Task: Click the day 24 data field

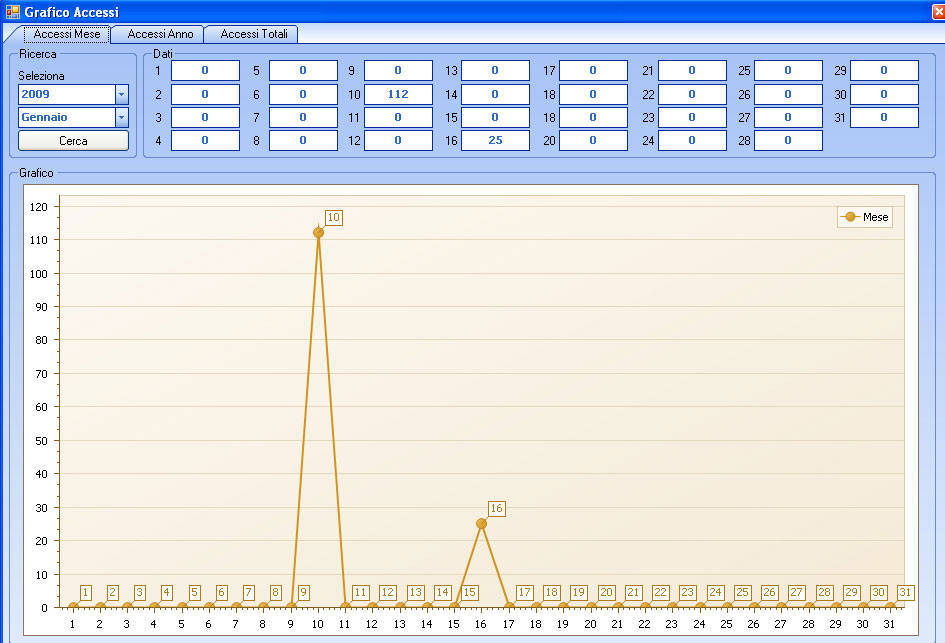Action: [692, 140]
